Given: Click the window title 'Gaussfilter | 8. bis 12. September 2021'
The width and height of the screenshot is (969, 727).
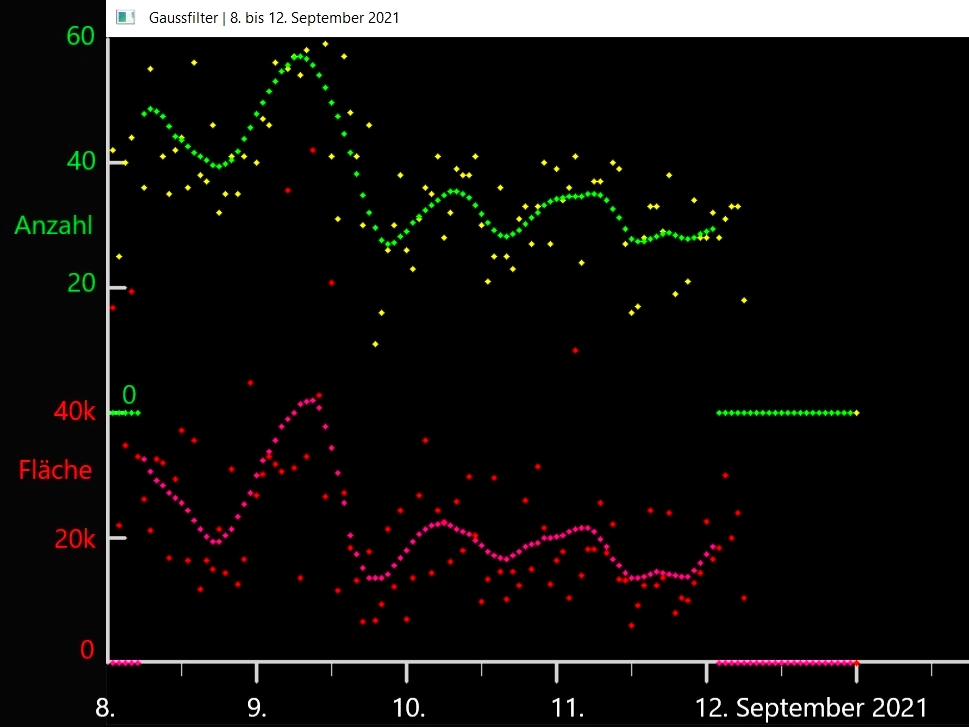Looking at the screenshot, I should click(274, 18).
